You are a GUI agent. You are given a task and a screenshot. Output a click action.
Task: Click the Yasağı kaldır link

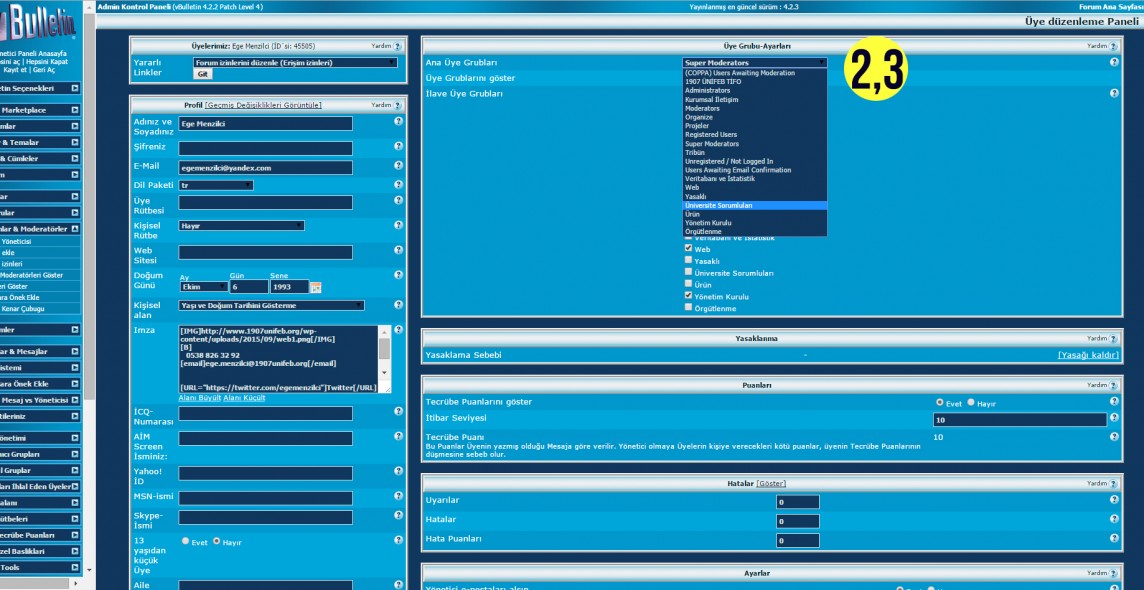click(1088, 355)
